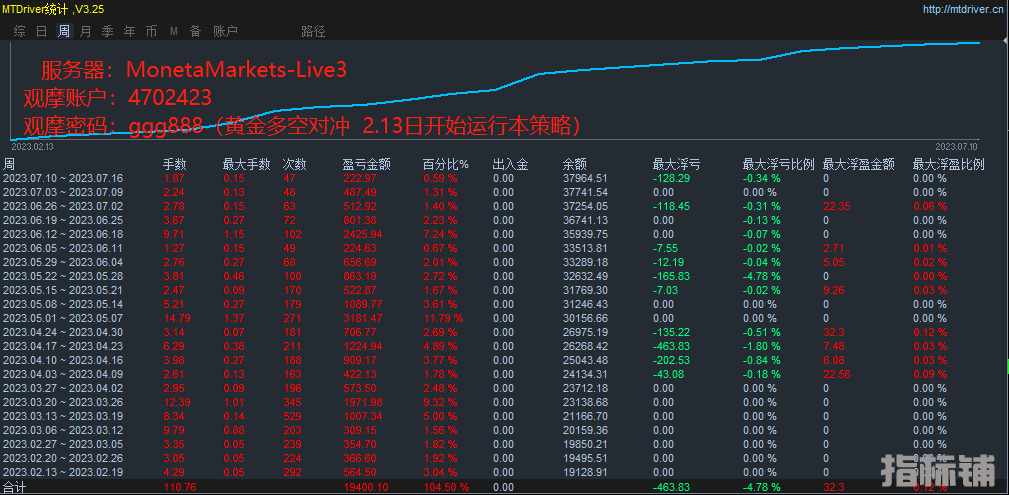Select the M tab

174,31
